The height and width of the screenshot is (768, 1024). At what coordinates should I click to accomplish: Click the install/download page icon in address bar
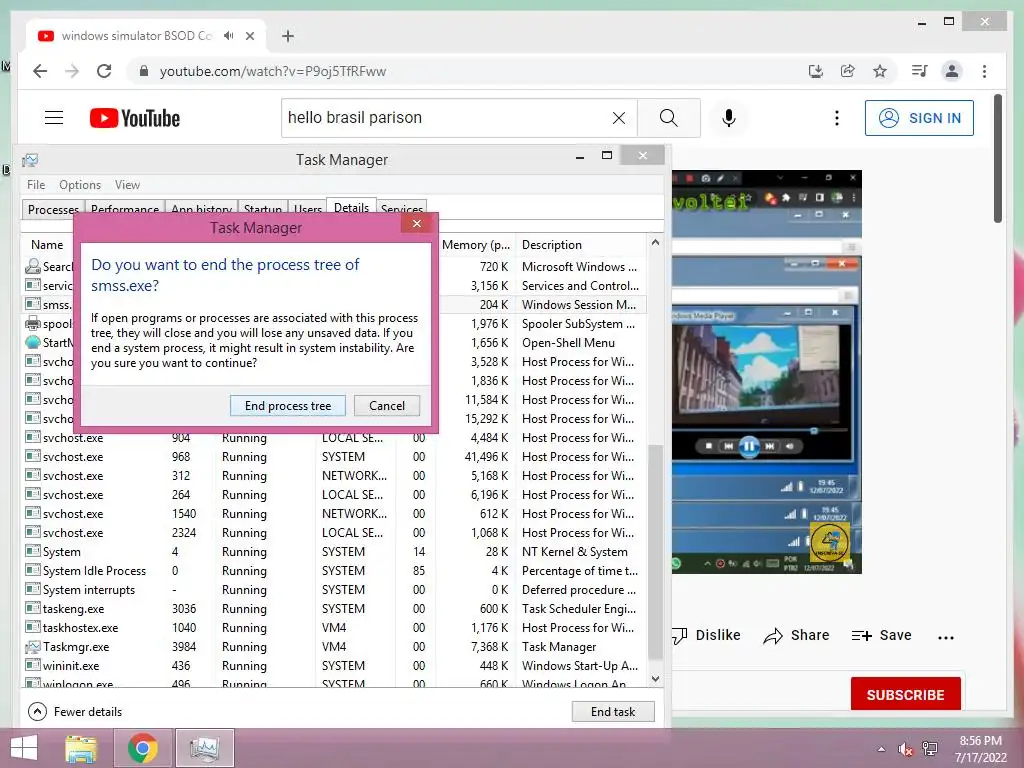click(x=816, y=71)
